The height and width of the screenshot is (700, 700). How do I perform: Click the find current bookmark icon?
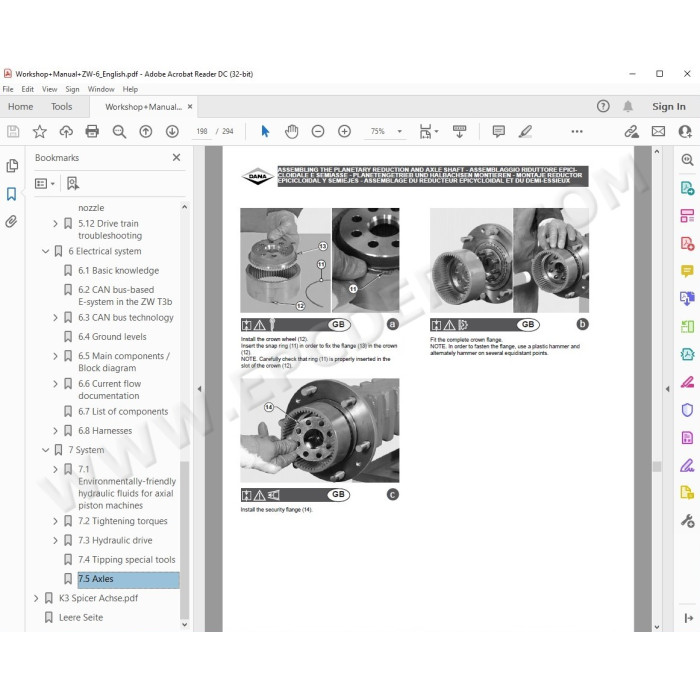click(x=73, y=183)
